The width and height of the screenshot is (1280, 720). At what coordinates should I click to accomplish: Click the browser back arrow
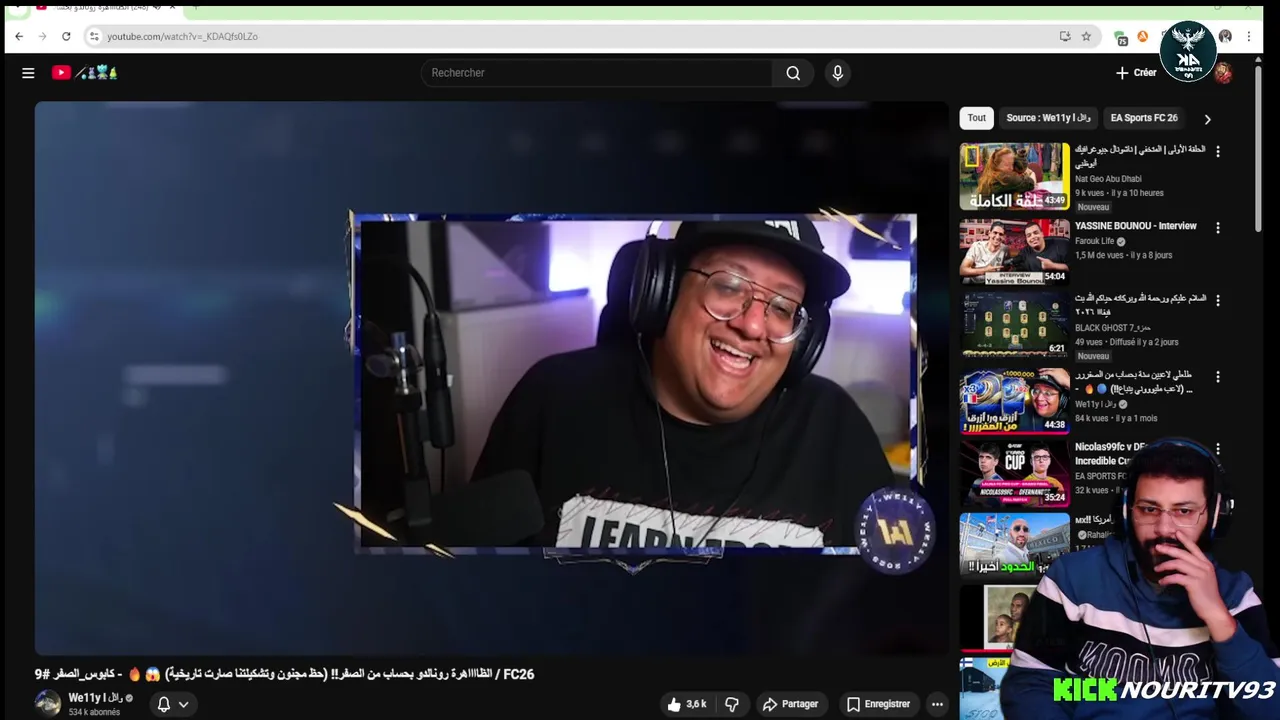coord(19,36)
